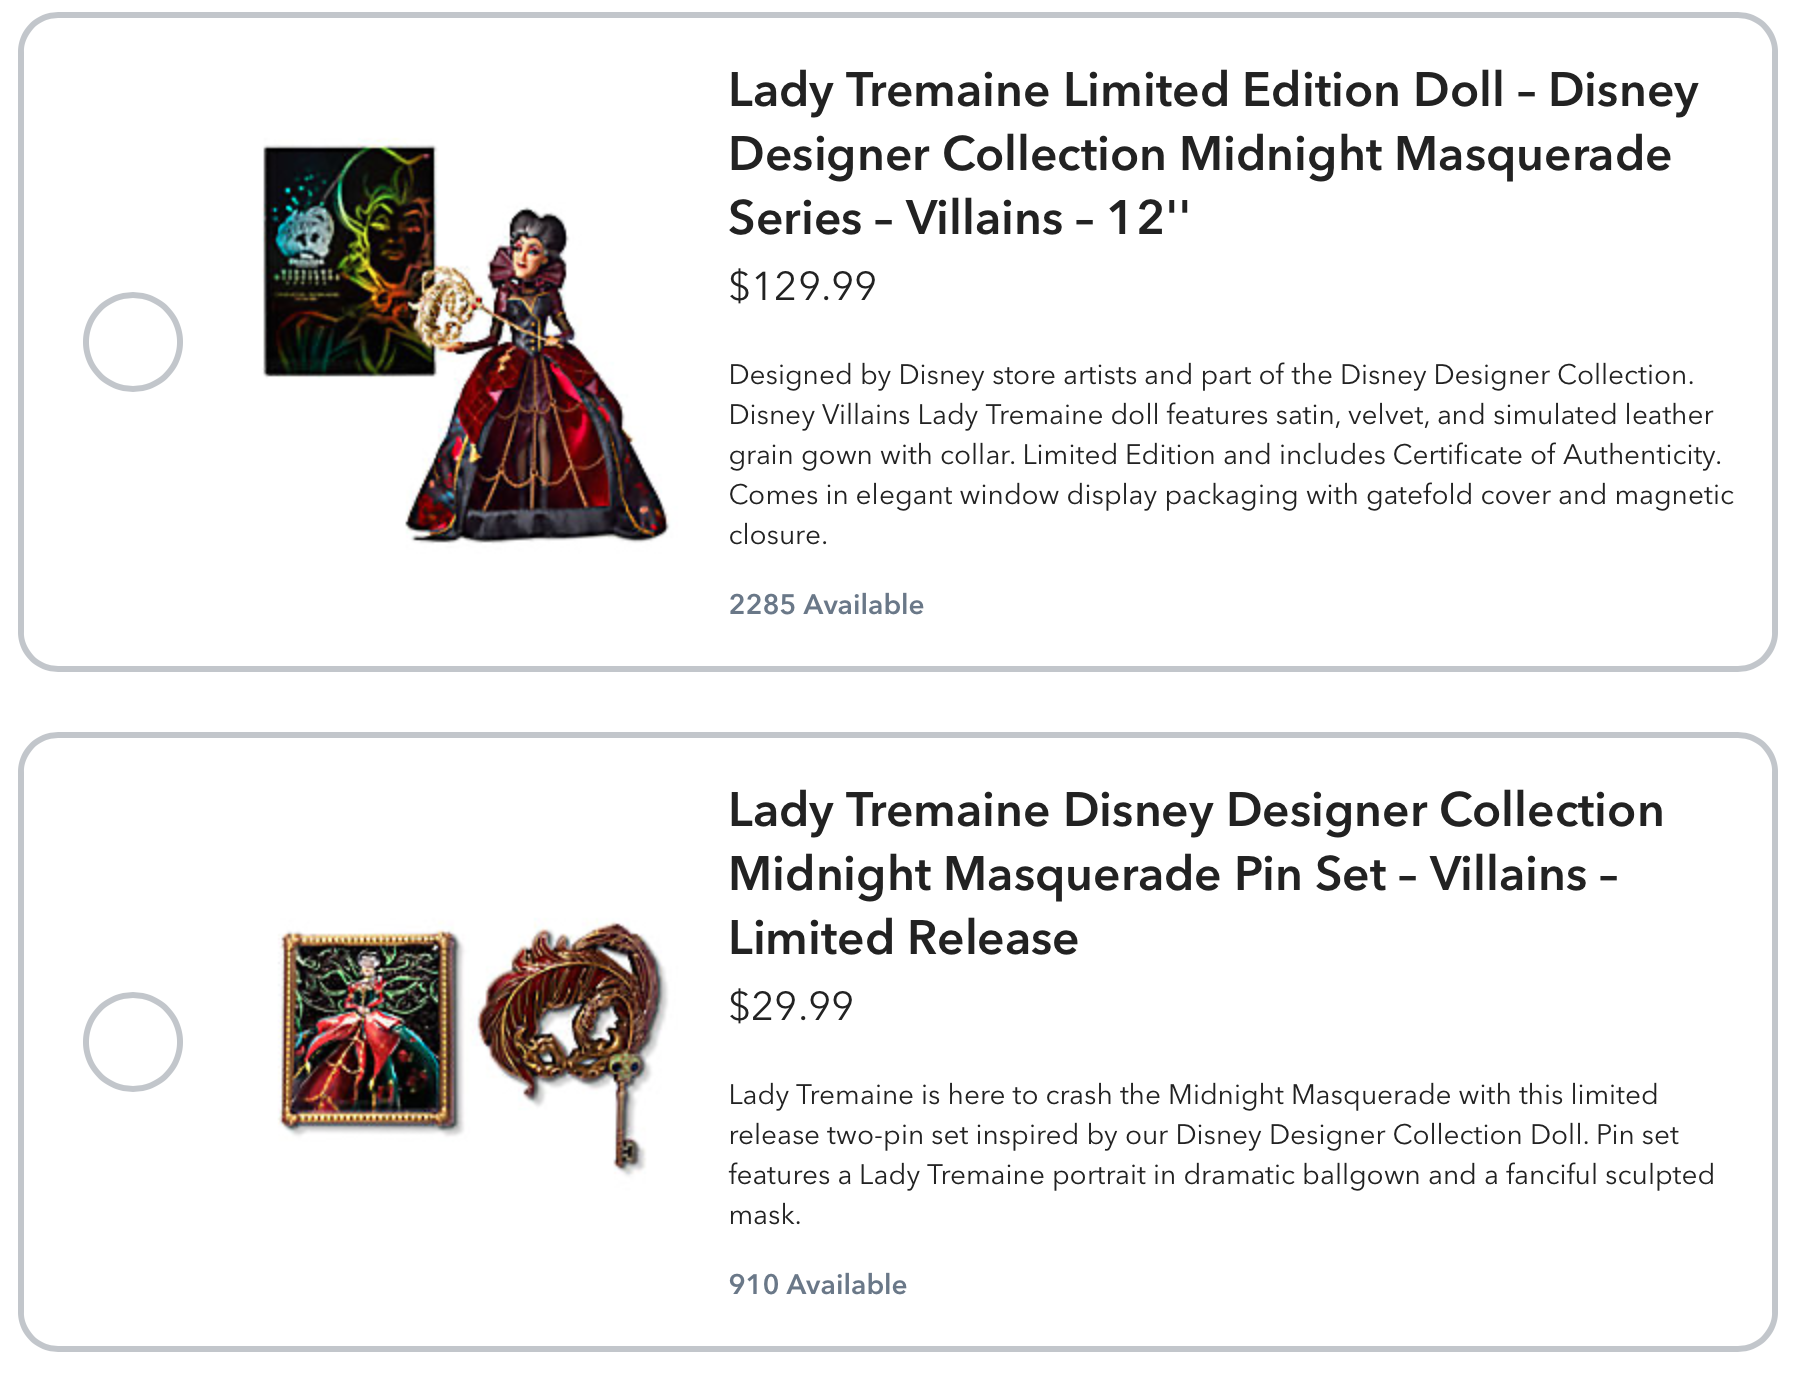Click the $129.99 price
This screenshot has width=1796, height=1374.
[802, 287]
